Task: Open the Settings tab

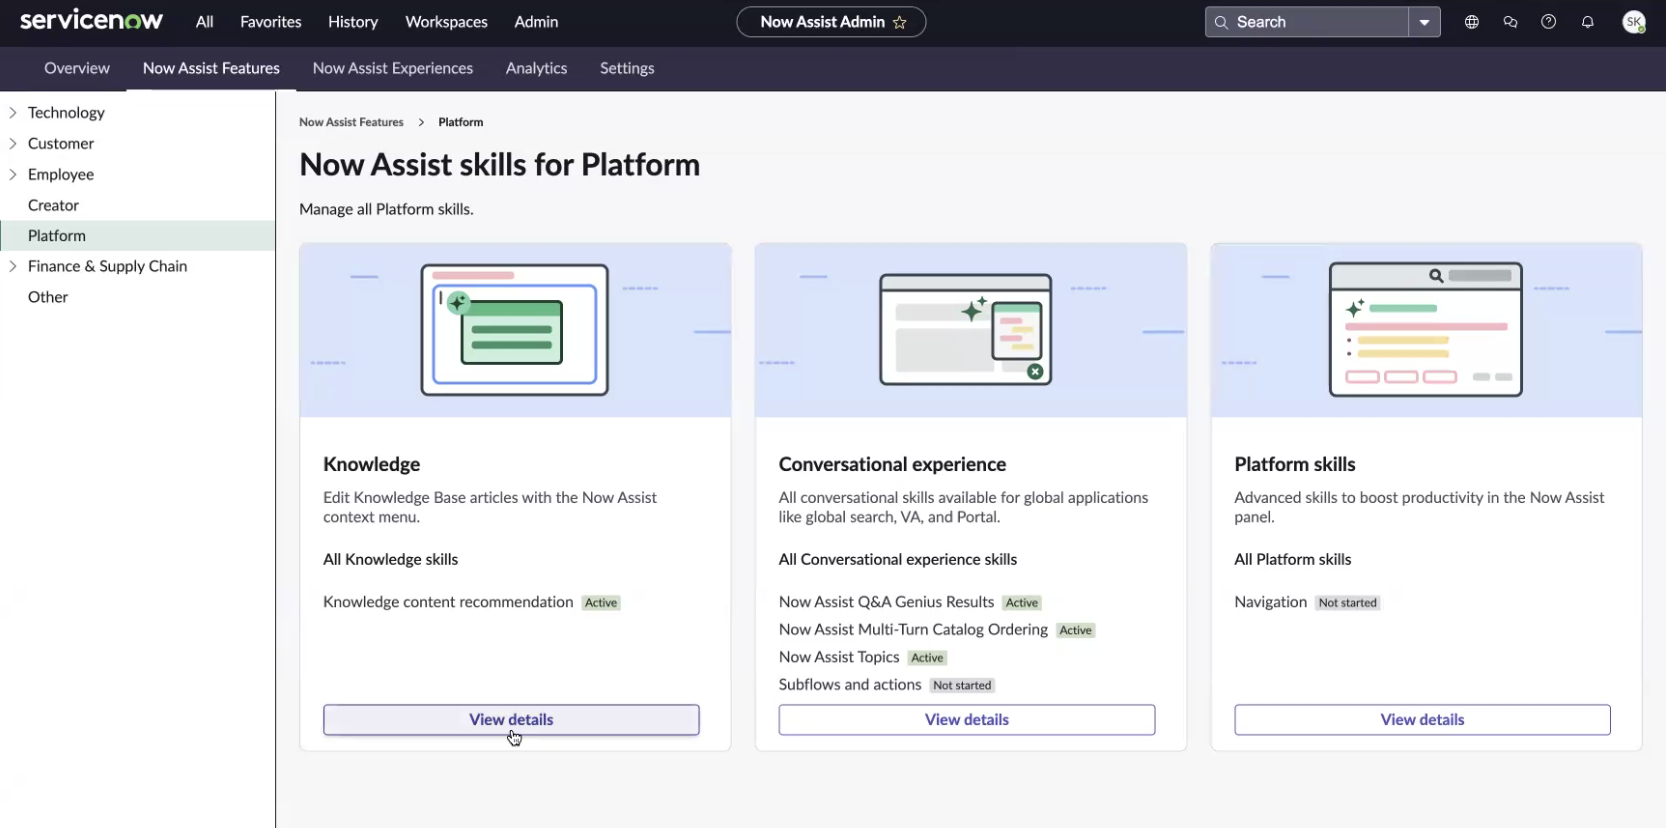Action: click(x=627, y=68)
